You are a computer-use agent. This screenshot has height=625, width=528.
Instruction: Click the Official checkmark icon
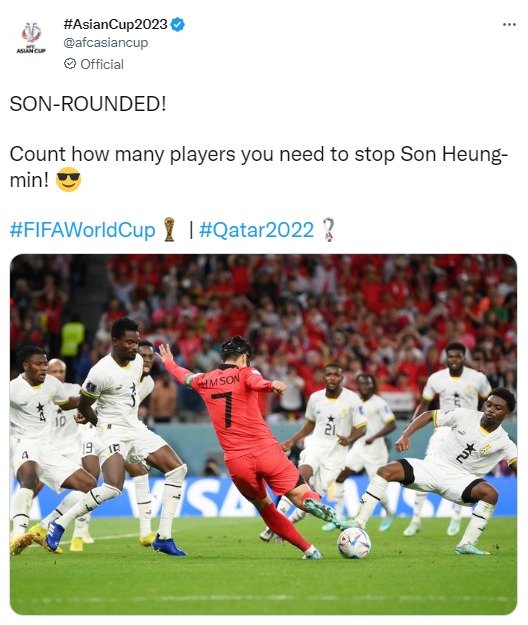click(70, 64)
